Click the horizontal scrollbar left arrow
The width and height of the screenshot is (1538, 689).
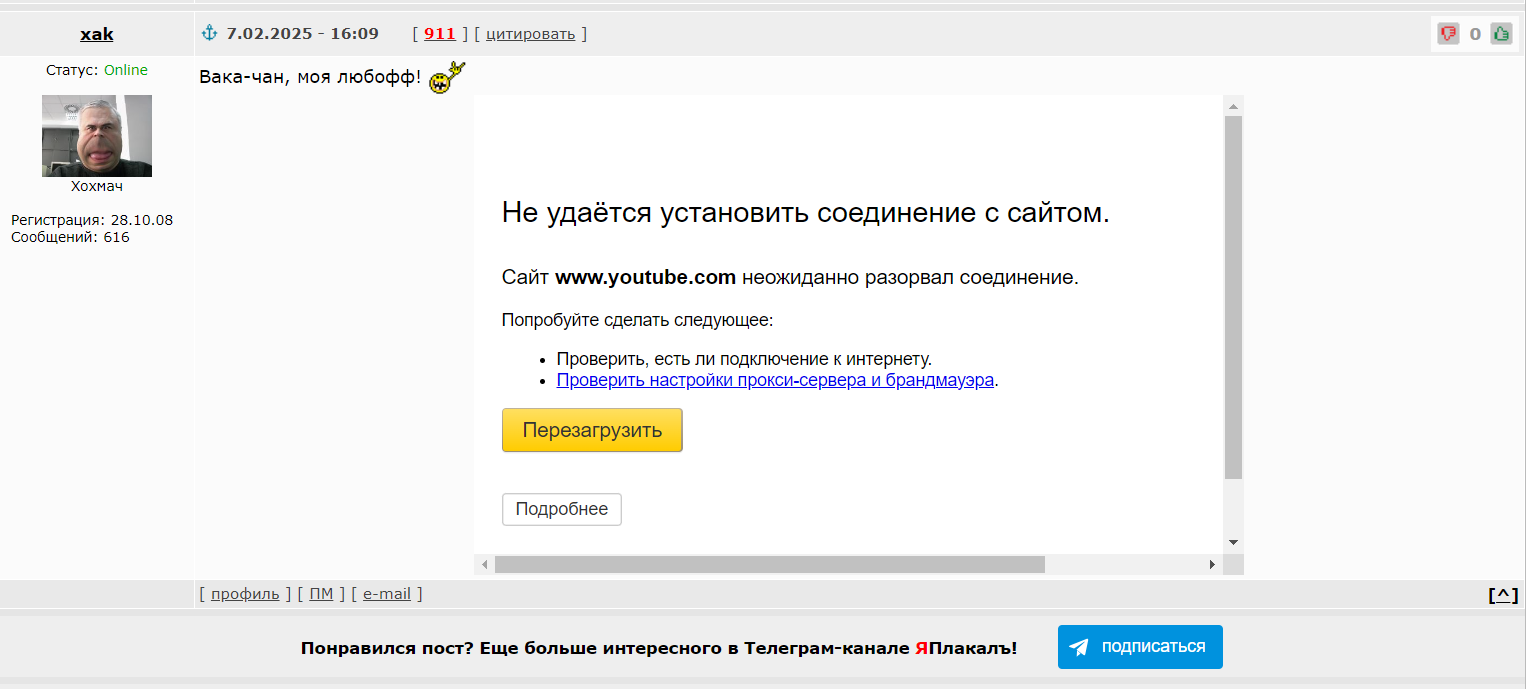[484, 565]
